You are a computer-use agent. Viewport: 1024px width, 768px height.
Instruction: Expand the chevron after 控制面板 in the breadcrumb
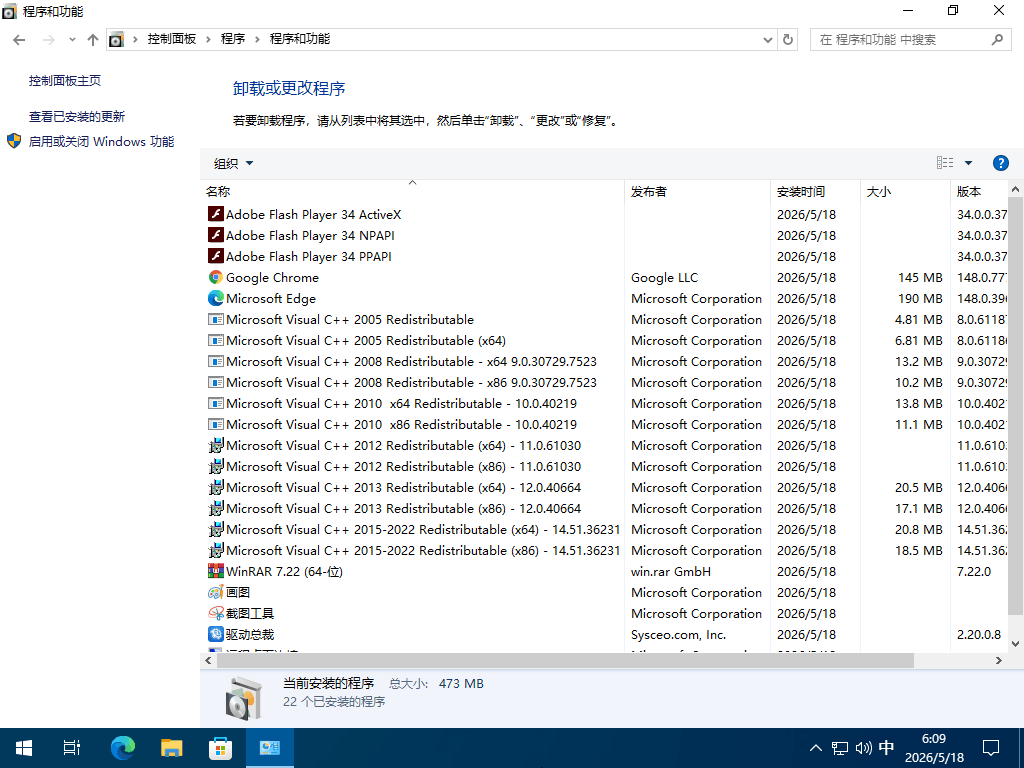click(208, 39)
